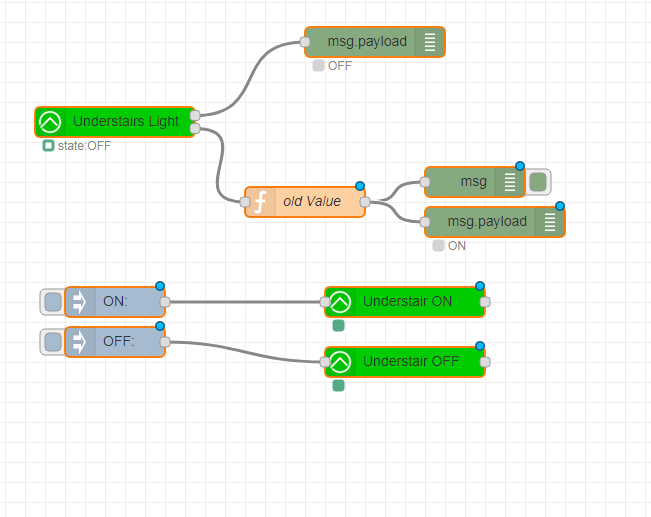Viewport: 651px width, 517px height.
Task: Click Understair OFF output port
Action: 485,362
